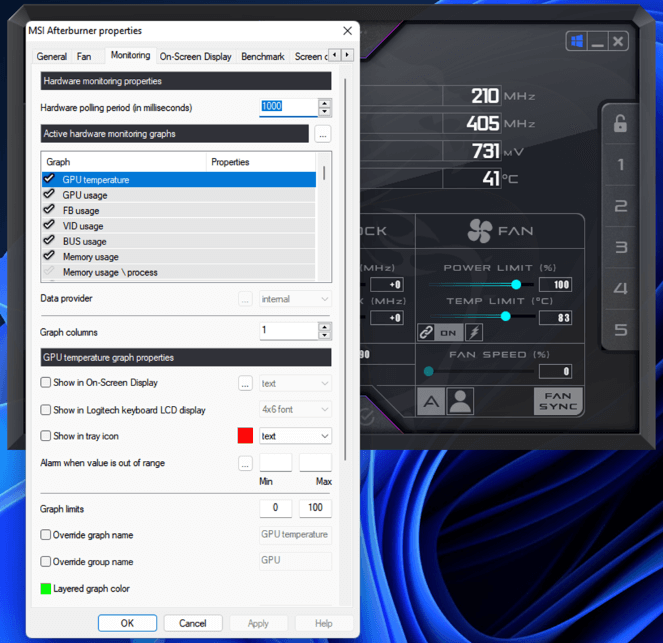
Task: Open the 4x6 font dropdown
Action: point(295,409)
